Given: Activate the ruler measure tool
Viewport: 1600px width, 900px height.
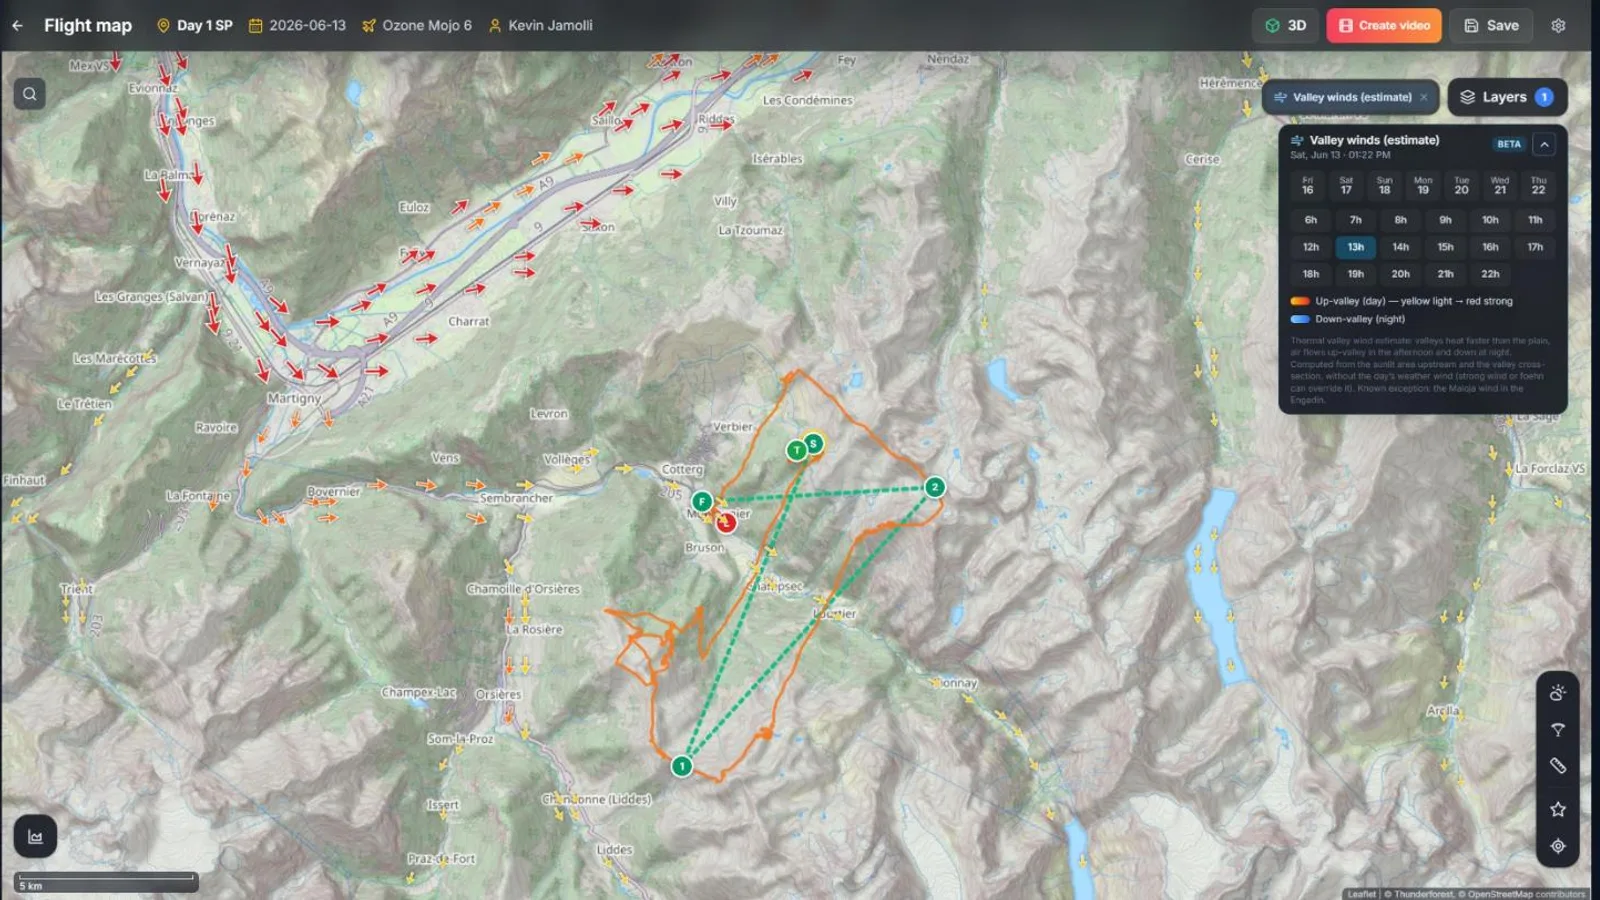Looking at the screenshot, I should [x=1558, y=766].
